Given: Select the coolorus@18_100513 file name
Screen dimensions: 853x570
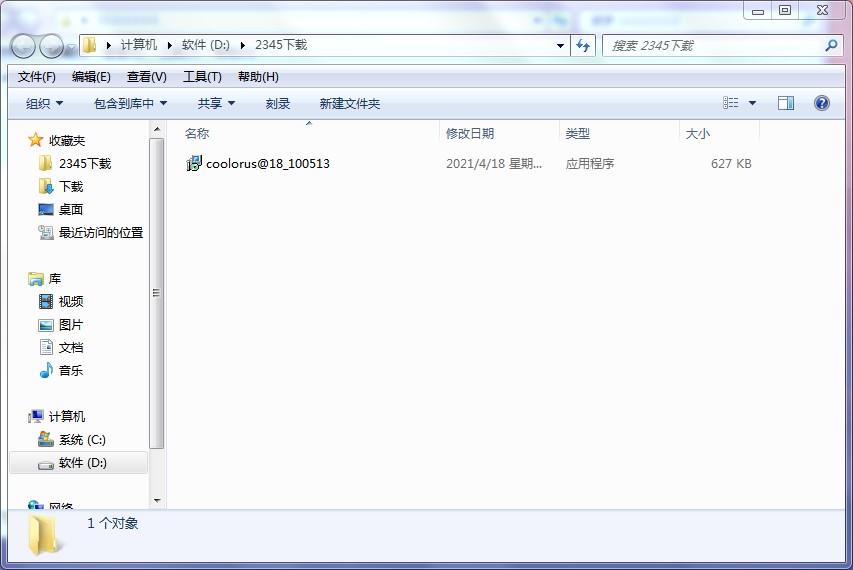Looking at the screenshot, I should (x=268, y=163).
